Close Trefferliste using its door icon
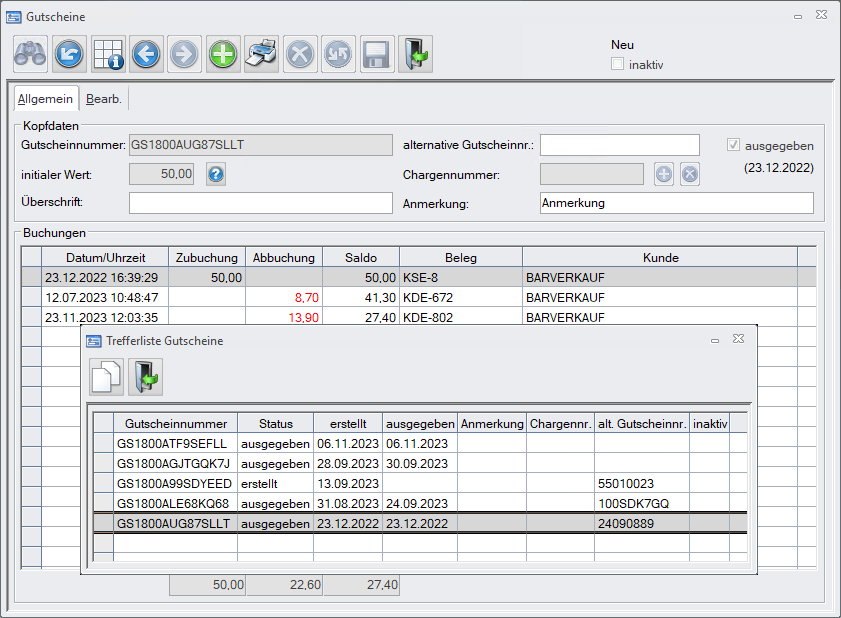841x618 pixels. [x=145, y=377]
